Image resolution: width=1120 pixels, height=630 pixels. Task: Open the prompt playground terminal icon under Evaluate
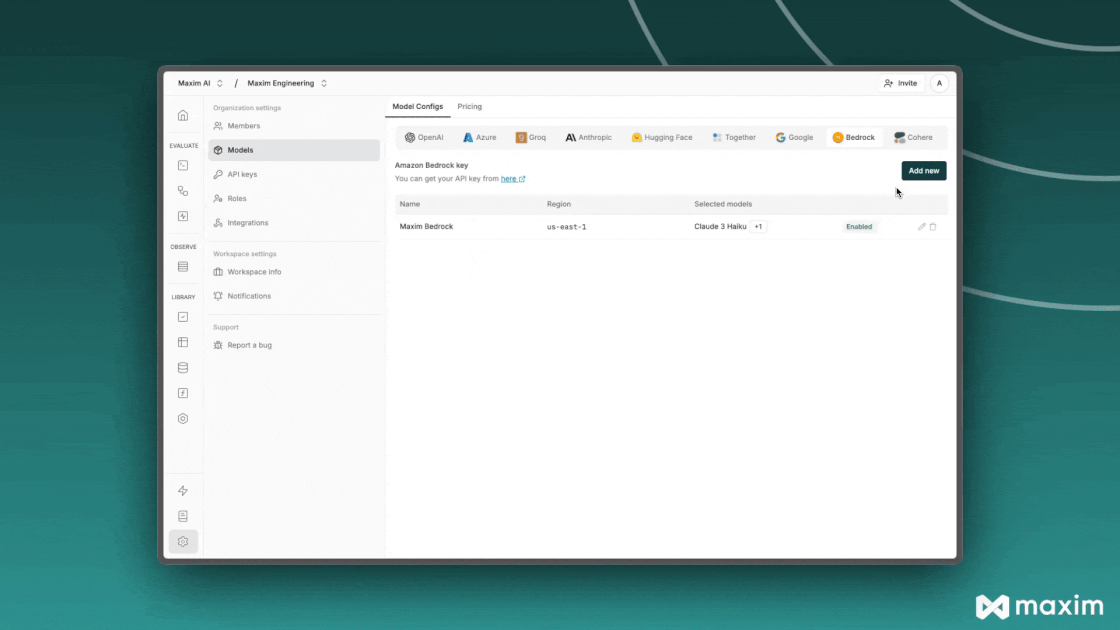(183, 166)
